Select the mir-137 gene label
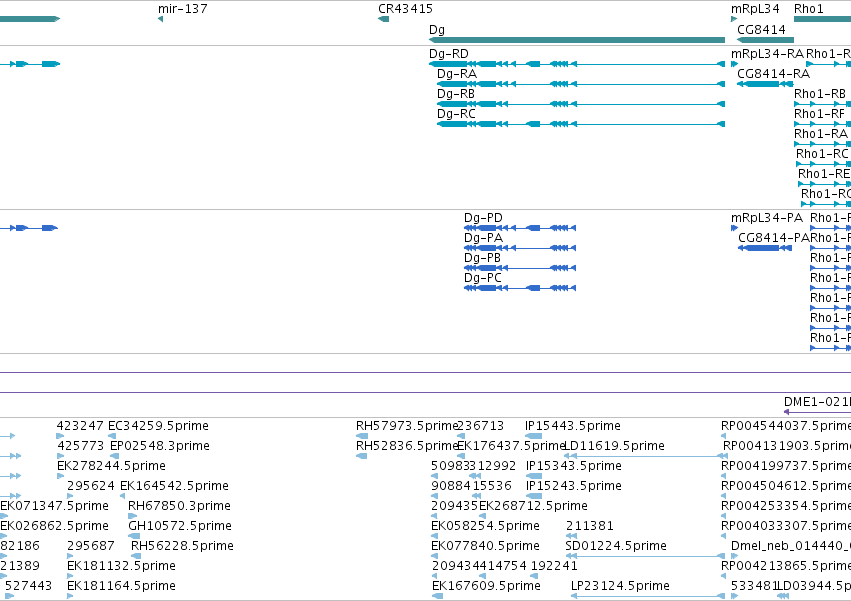 (182, 9)
